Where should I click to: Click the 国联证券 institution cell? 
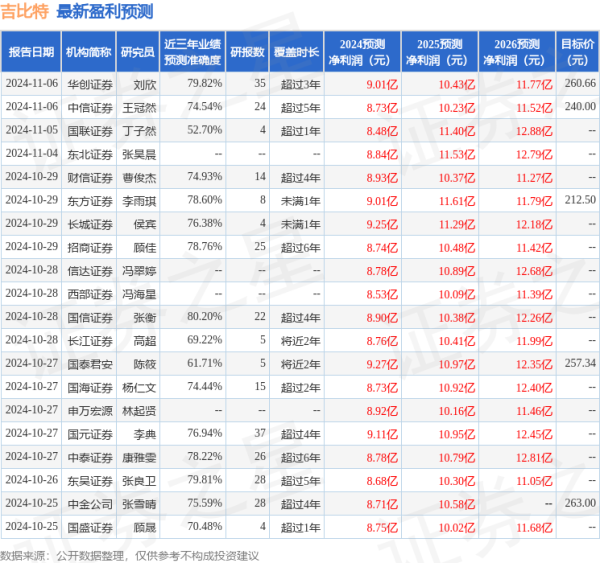90,131
